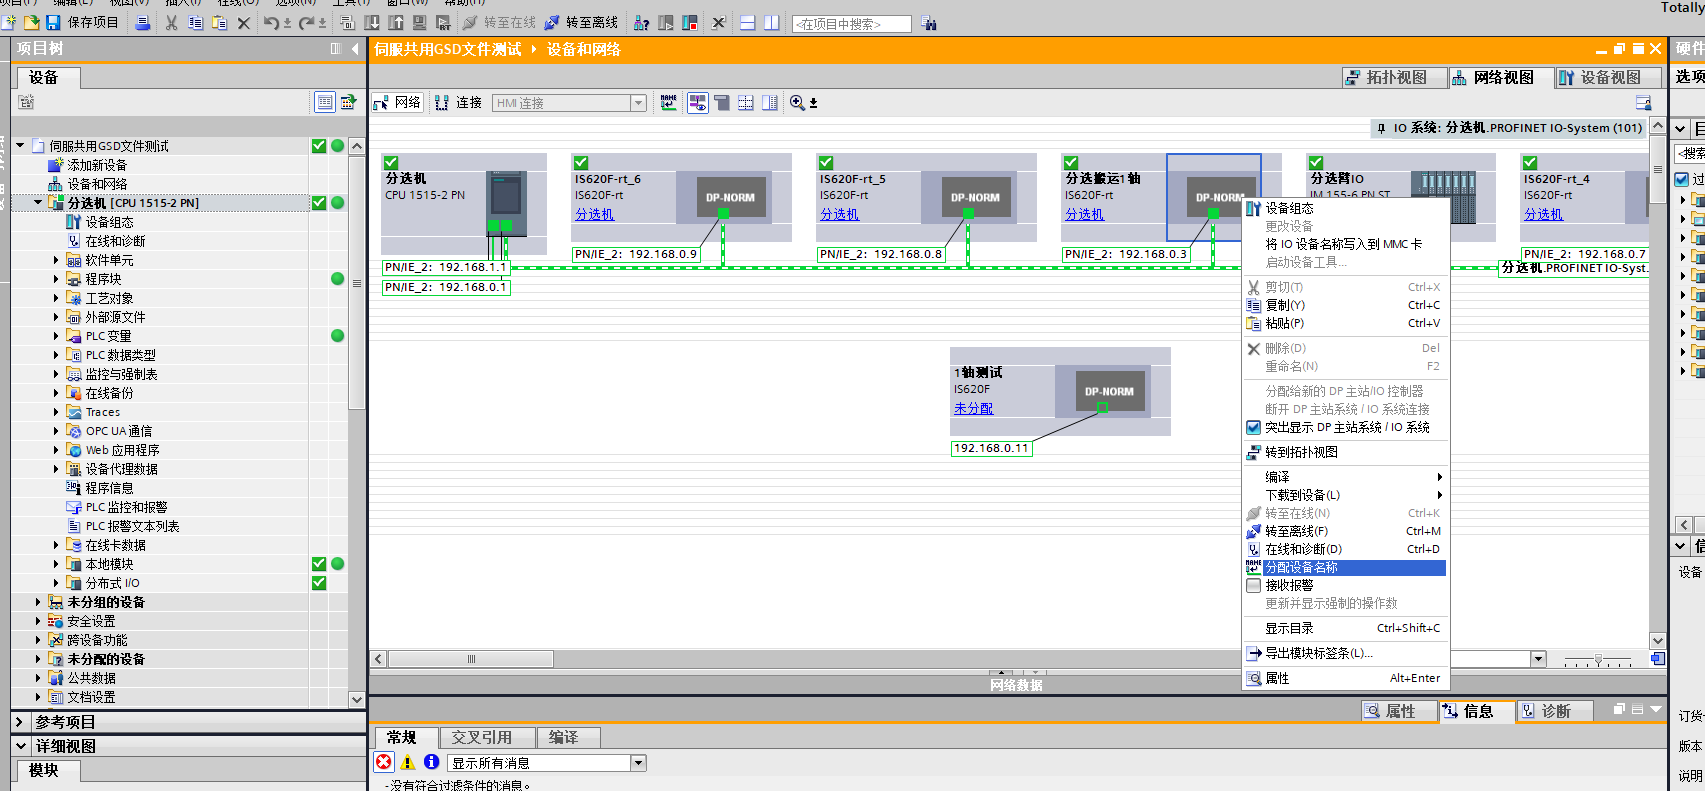Expand the Program blocks tree node
Screen dimensions: 1705x791
click(x=56, y=279)
